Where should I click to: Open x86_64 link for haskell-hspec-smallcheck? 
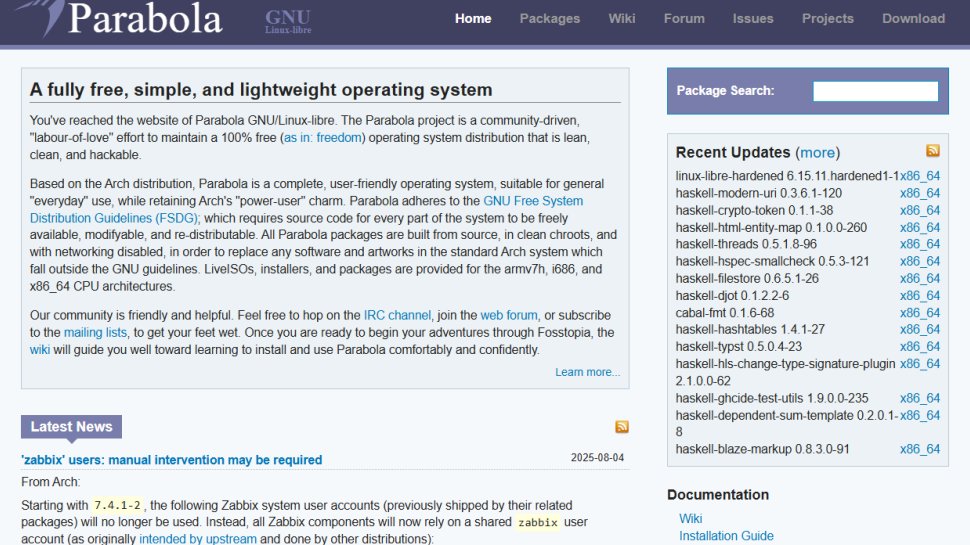point(920,261)
